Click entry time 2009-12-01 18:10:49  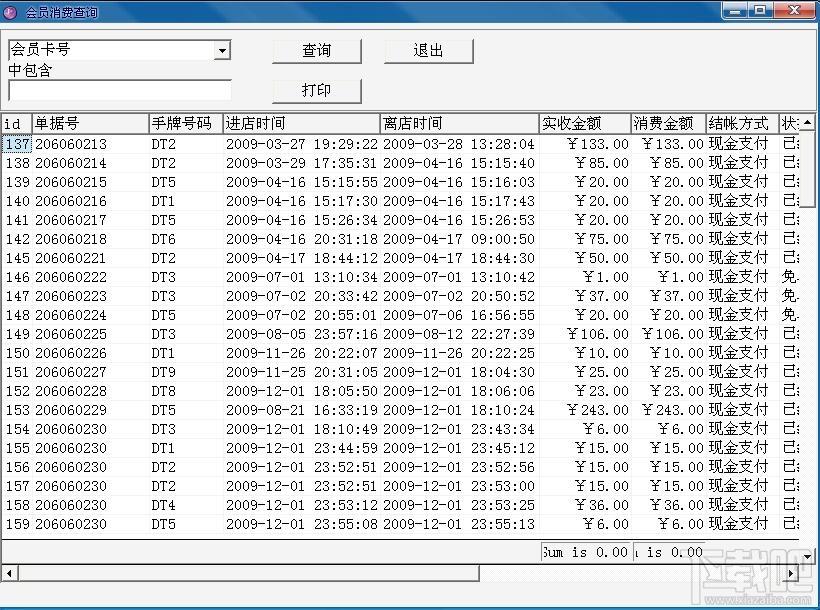coord(301,430)
